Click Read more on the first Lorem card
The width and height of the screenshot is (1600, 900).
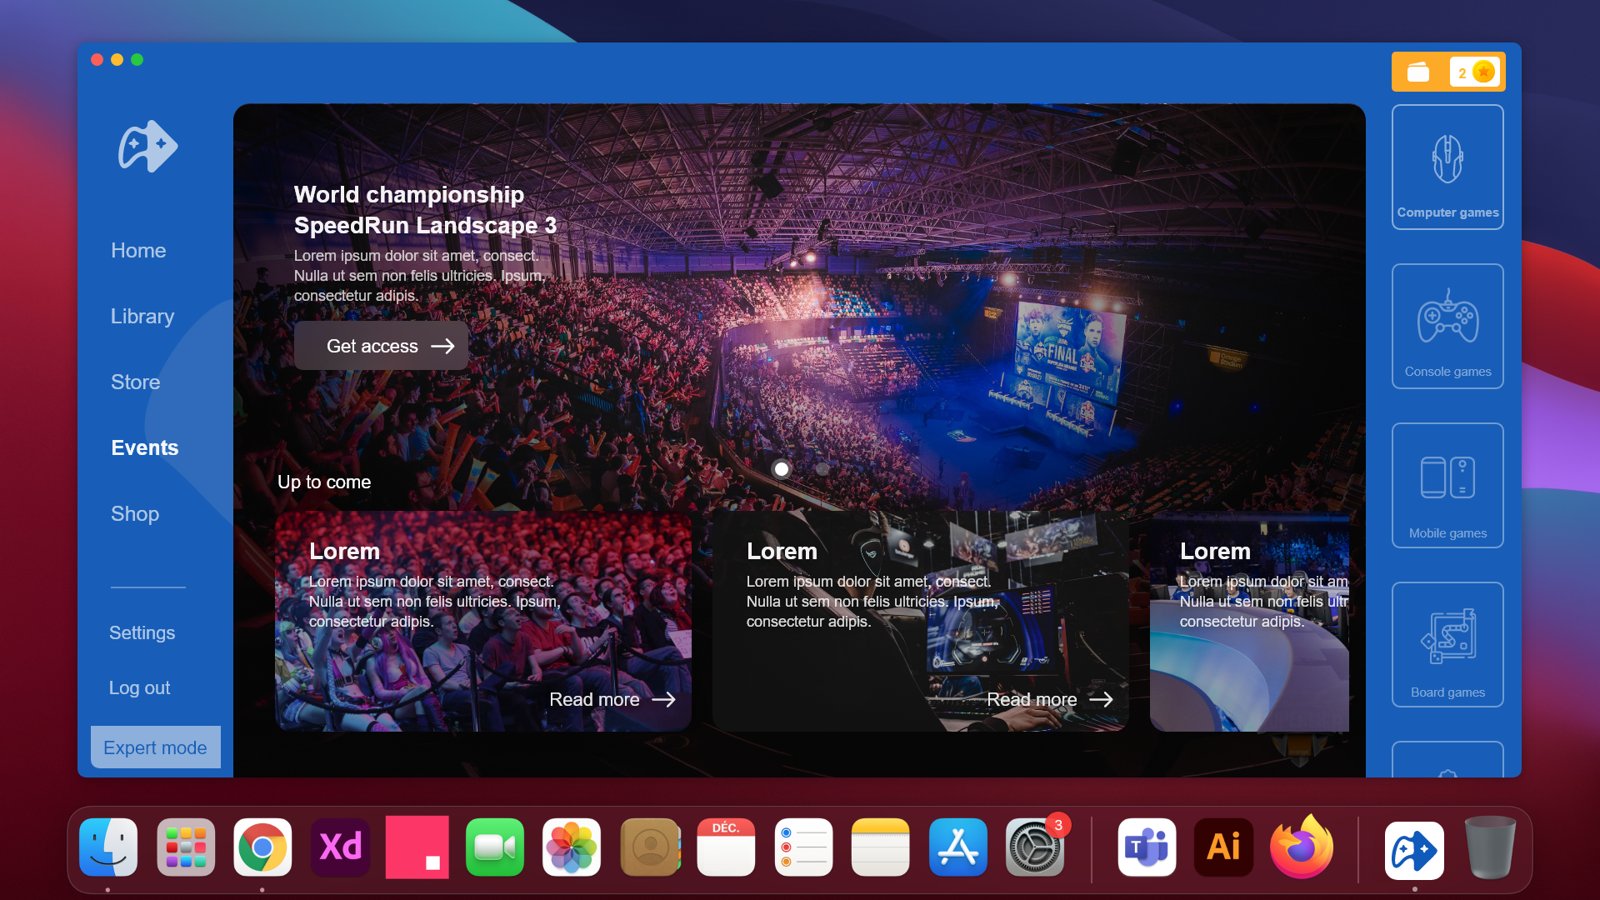point(612,700)
